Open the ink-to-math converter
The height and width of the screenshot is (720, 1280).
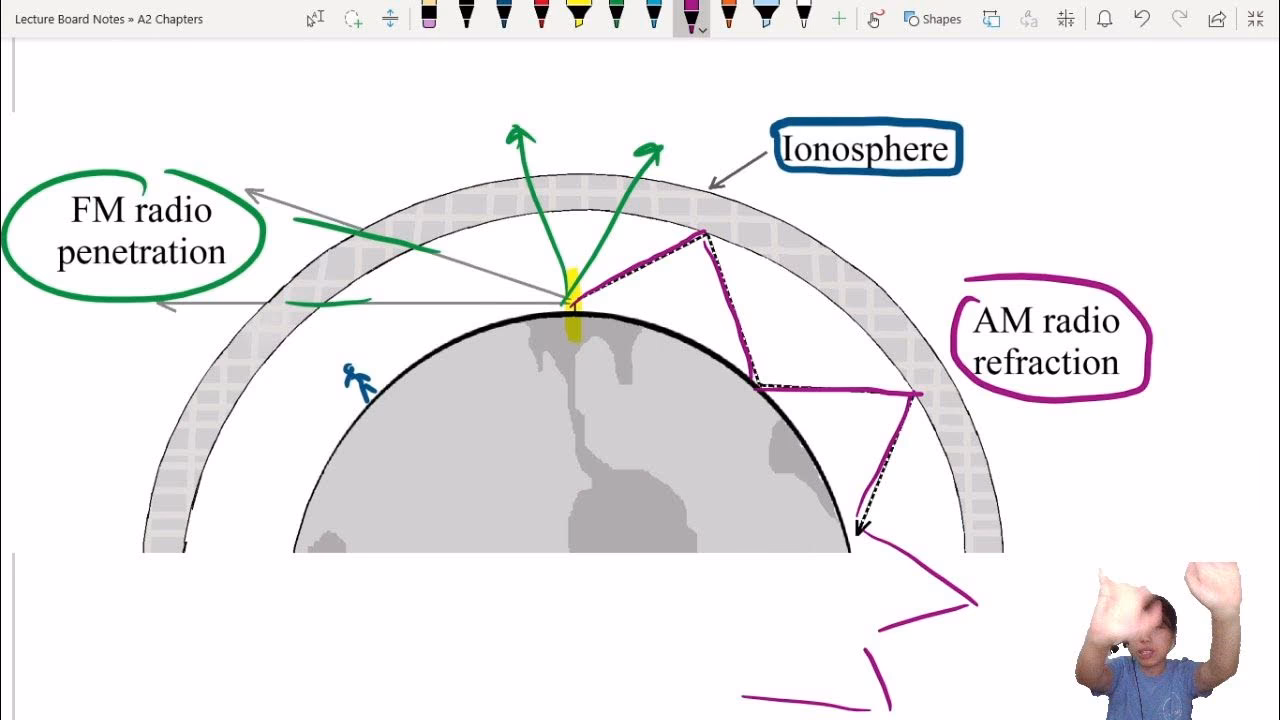click(x=1066, y=18)
